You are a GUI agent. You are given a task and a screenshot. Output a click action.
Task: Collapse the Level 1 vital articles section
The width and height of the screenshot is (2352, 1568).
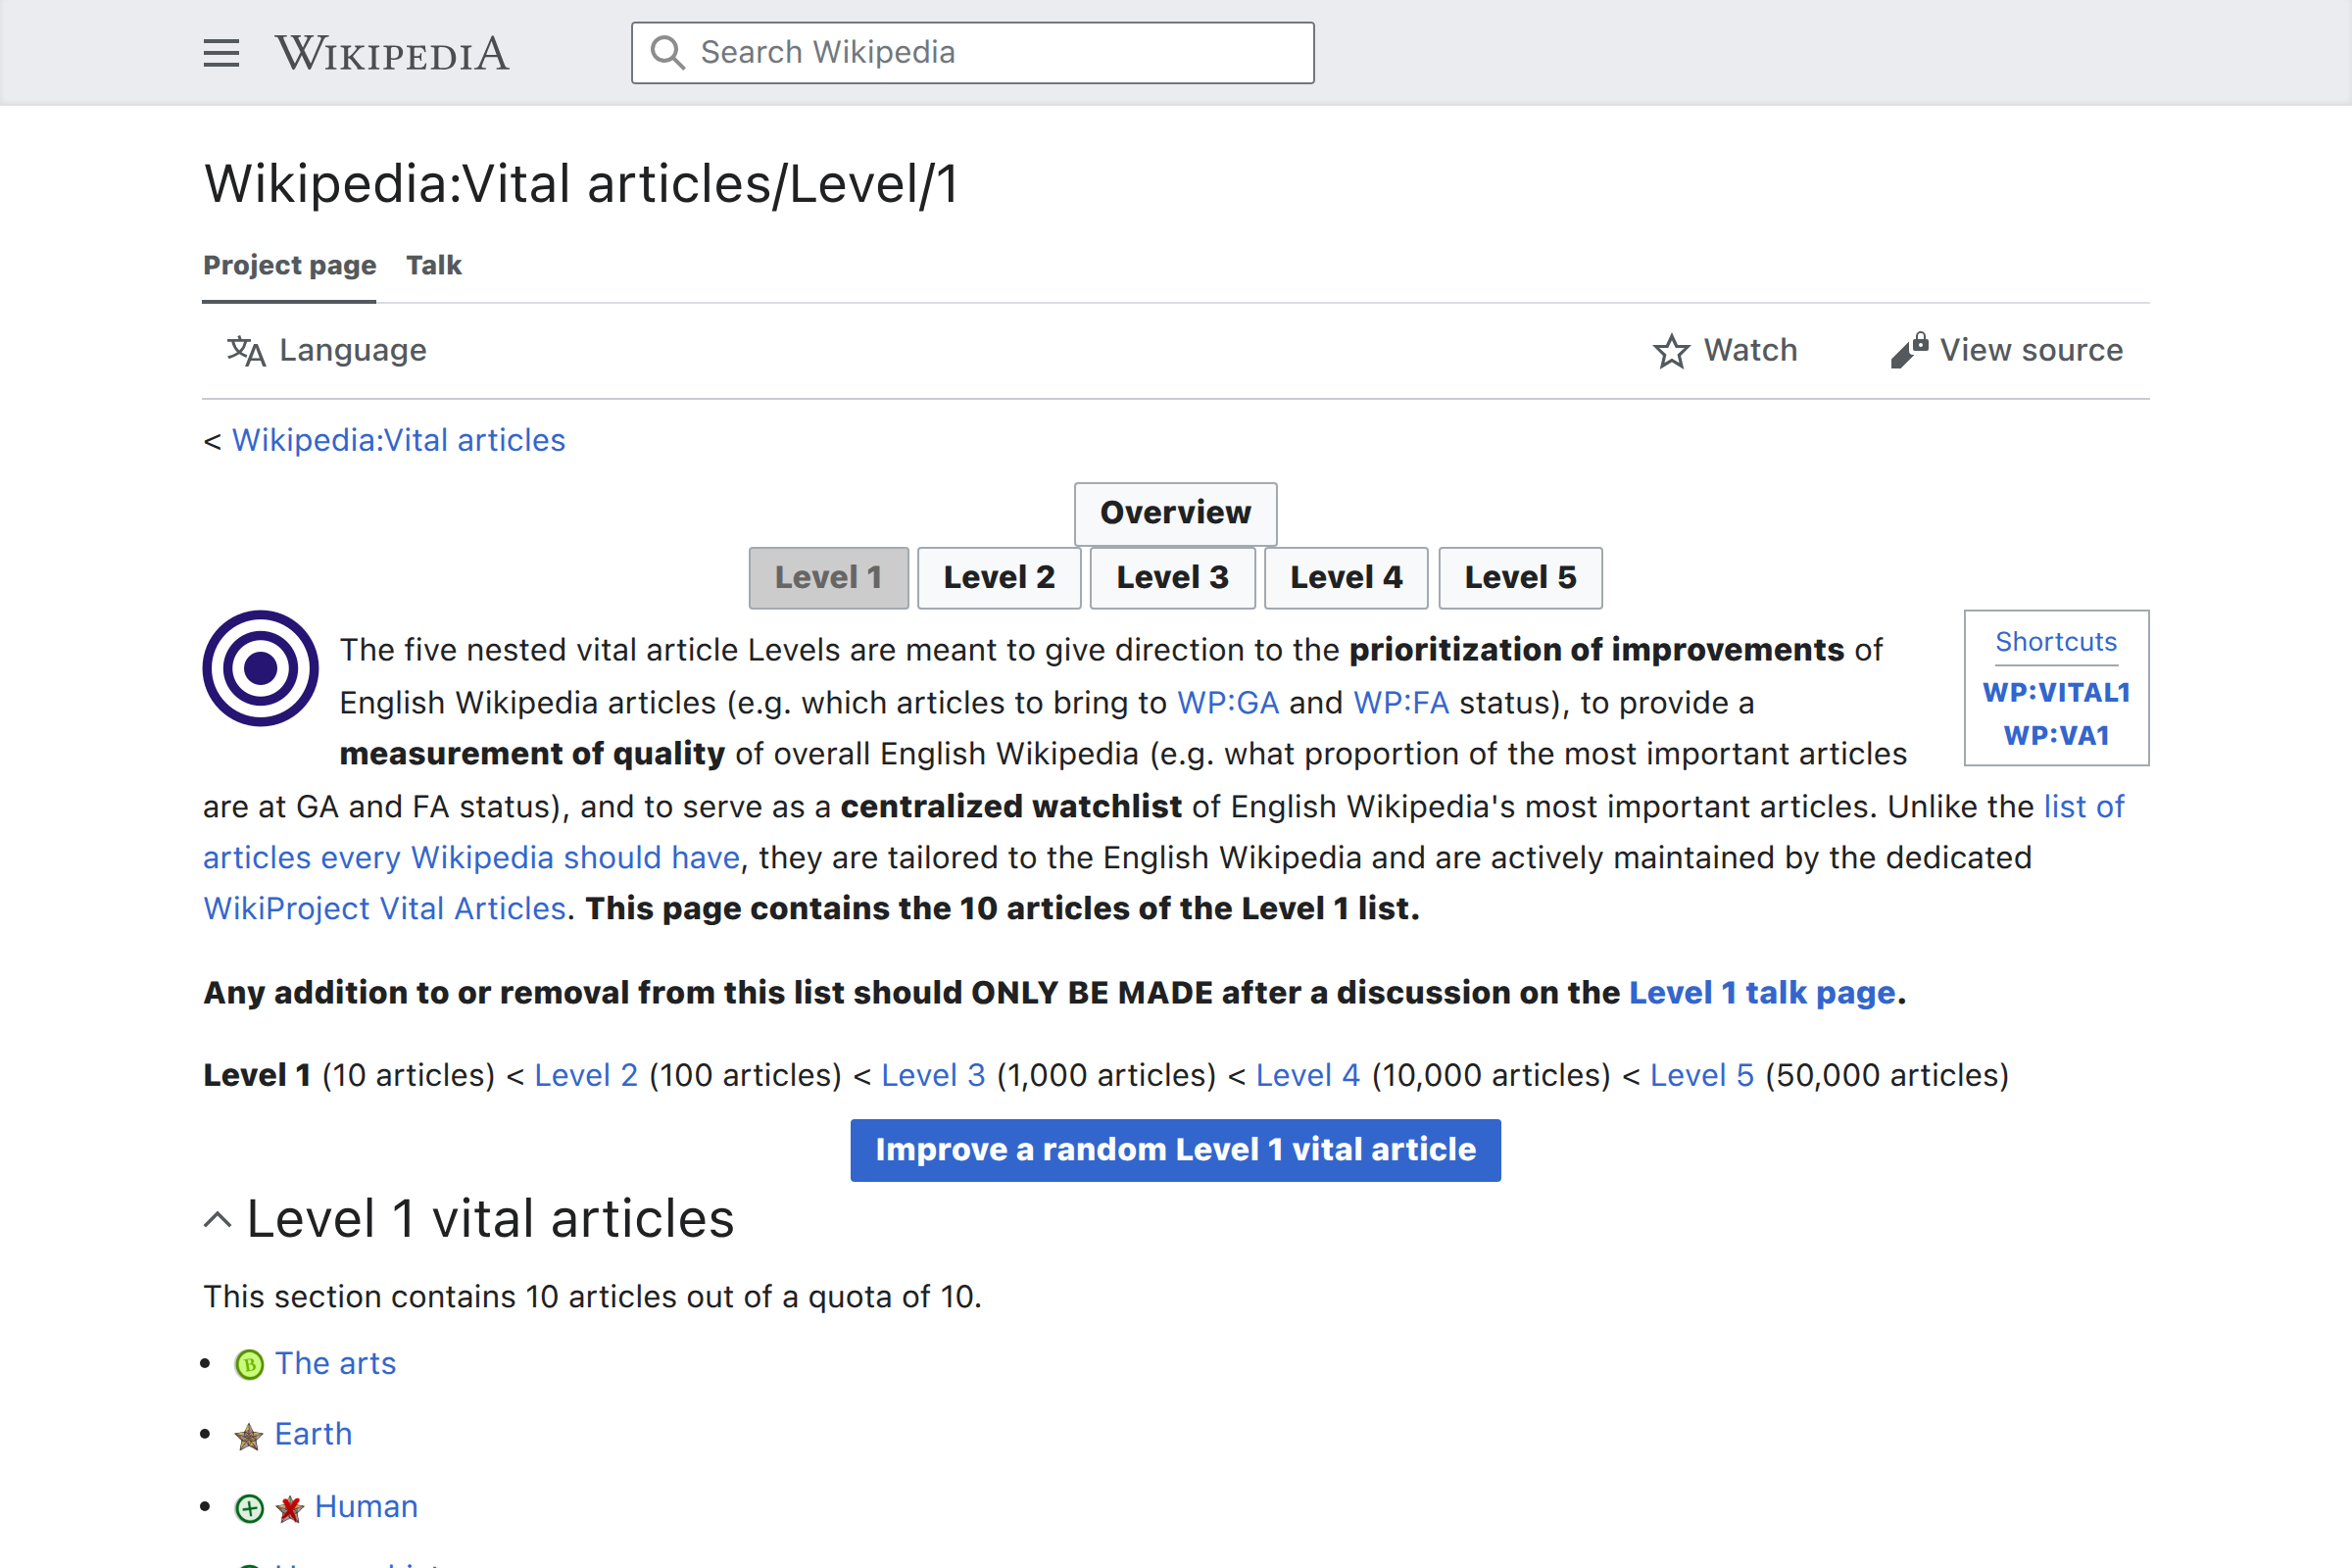tap(217, 1220)
